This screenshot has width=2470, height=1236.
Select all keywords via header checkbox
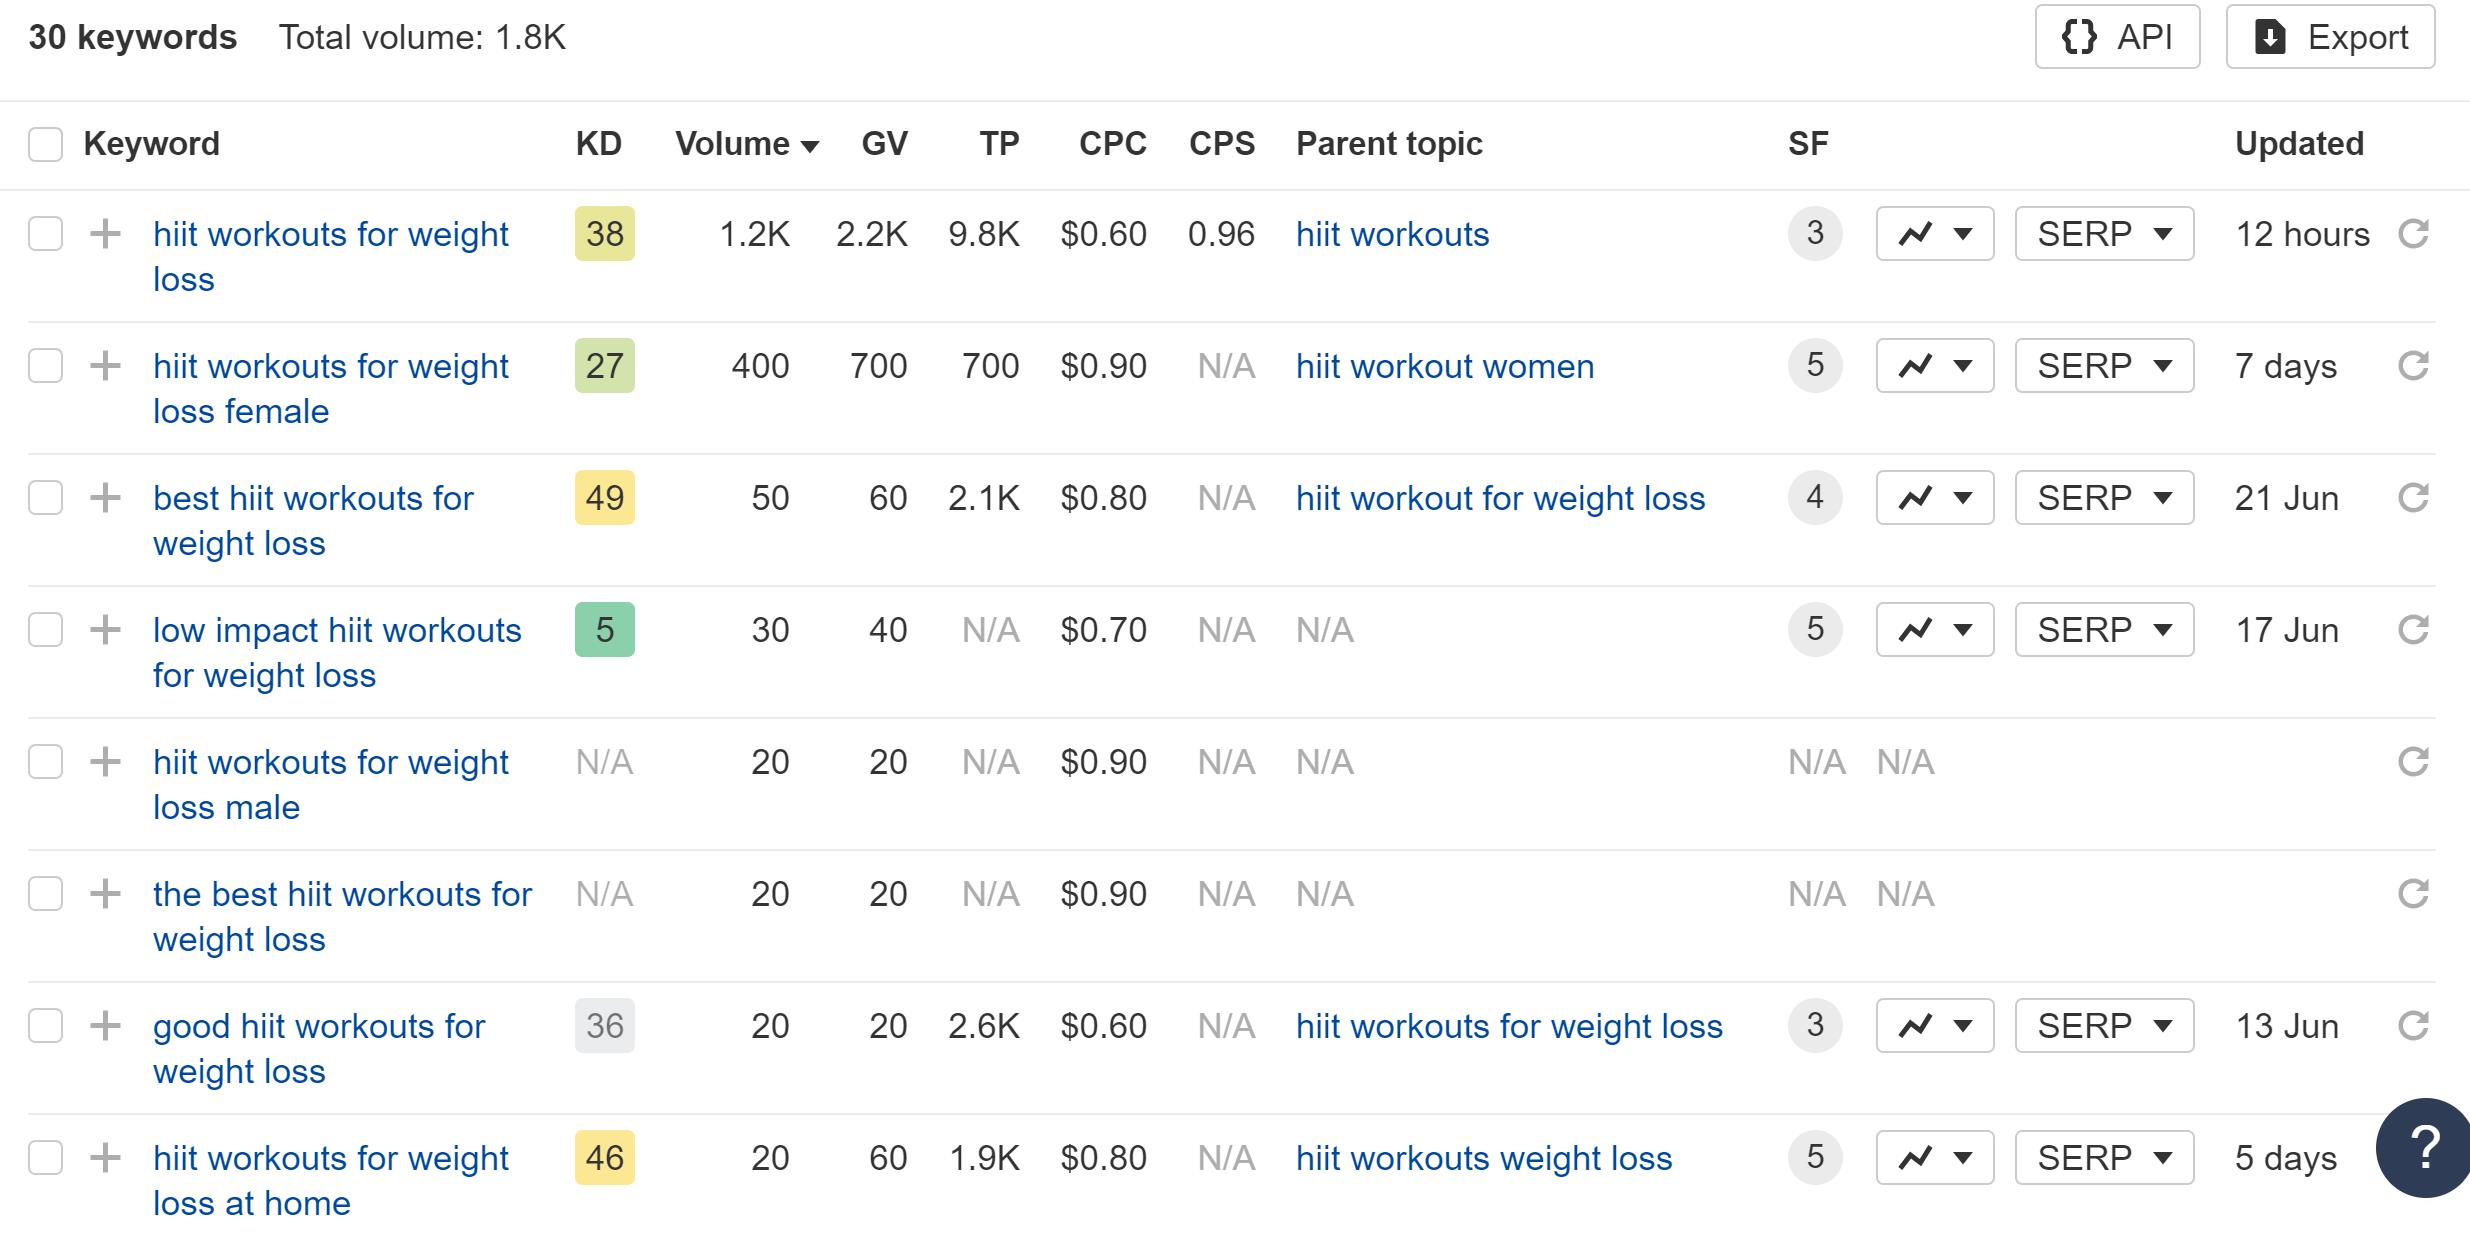click(x=45, y=145)
